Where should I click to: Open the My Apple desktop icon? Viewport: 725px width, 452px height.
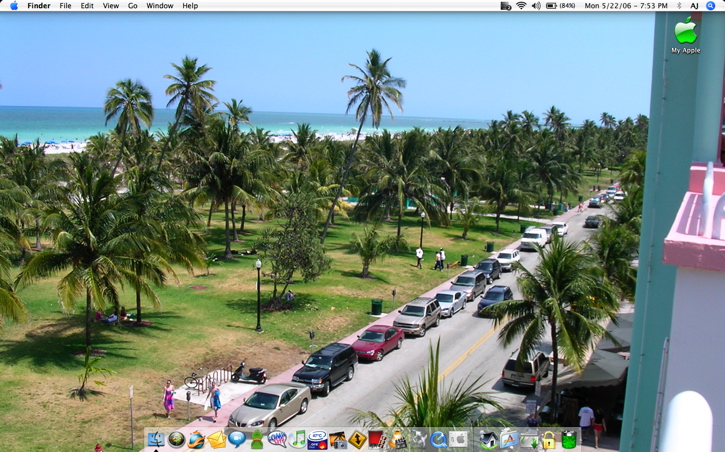click(x=686, y=36)
